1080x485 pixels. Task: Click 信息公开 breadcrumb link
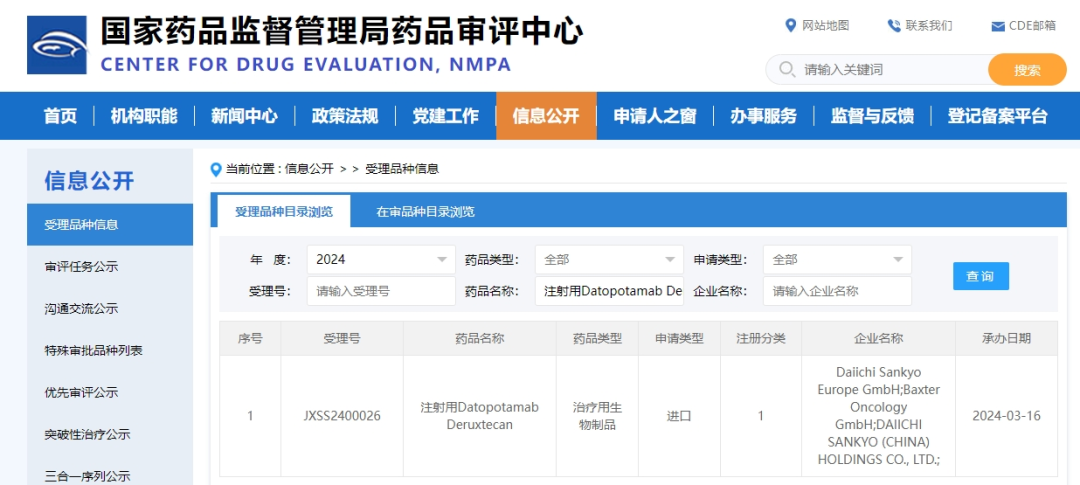pos(309,169)
